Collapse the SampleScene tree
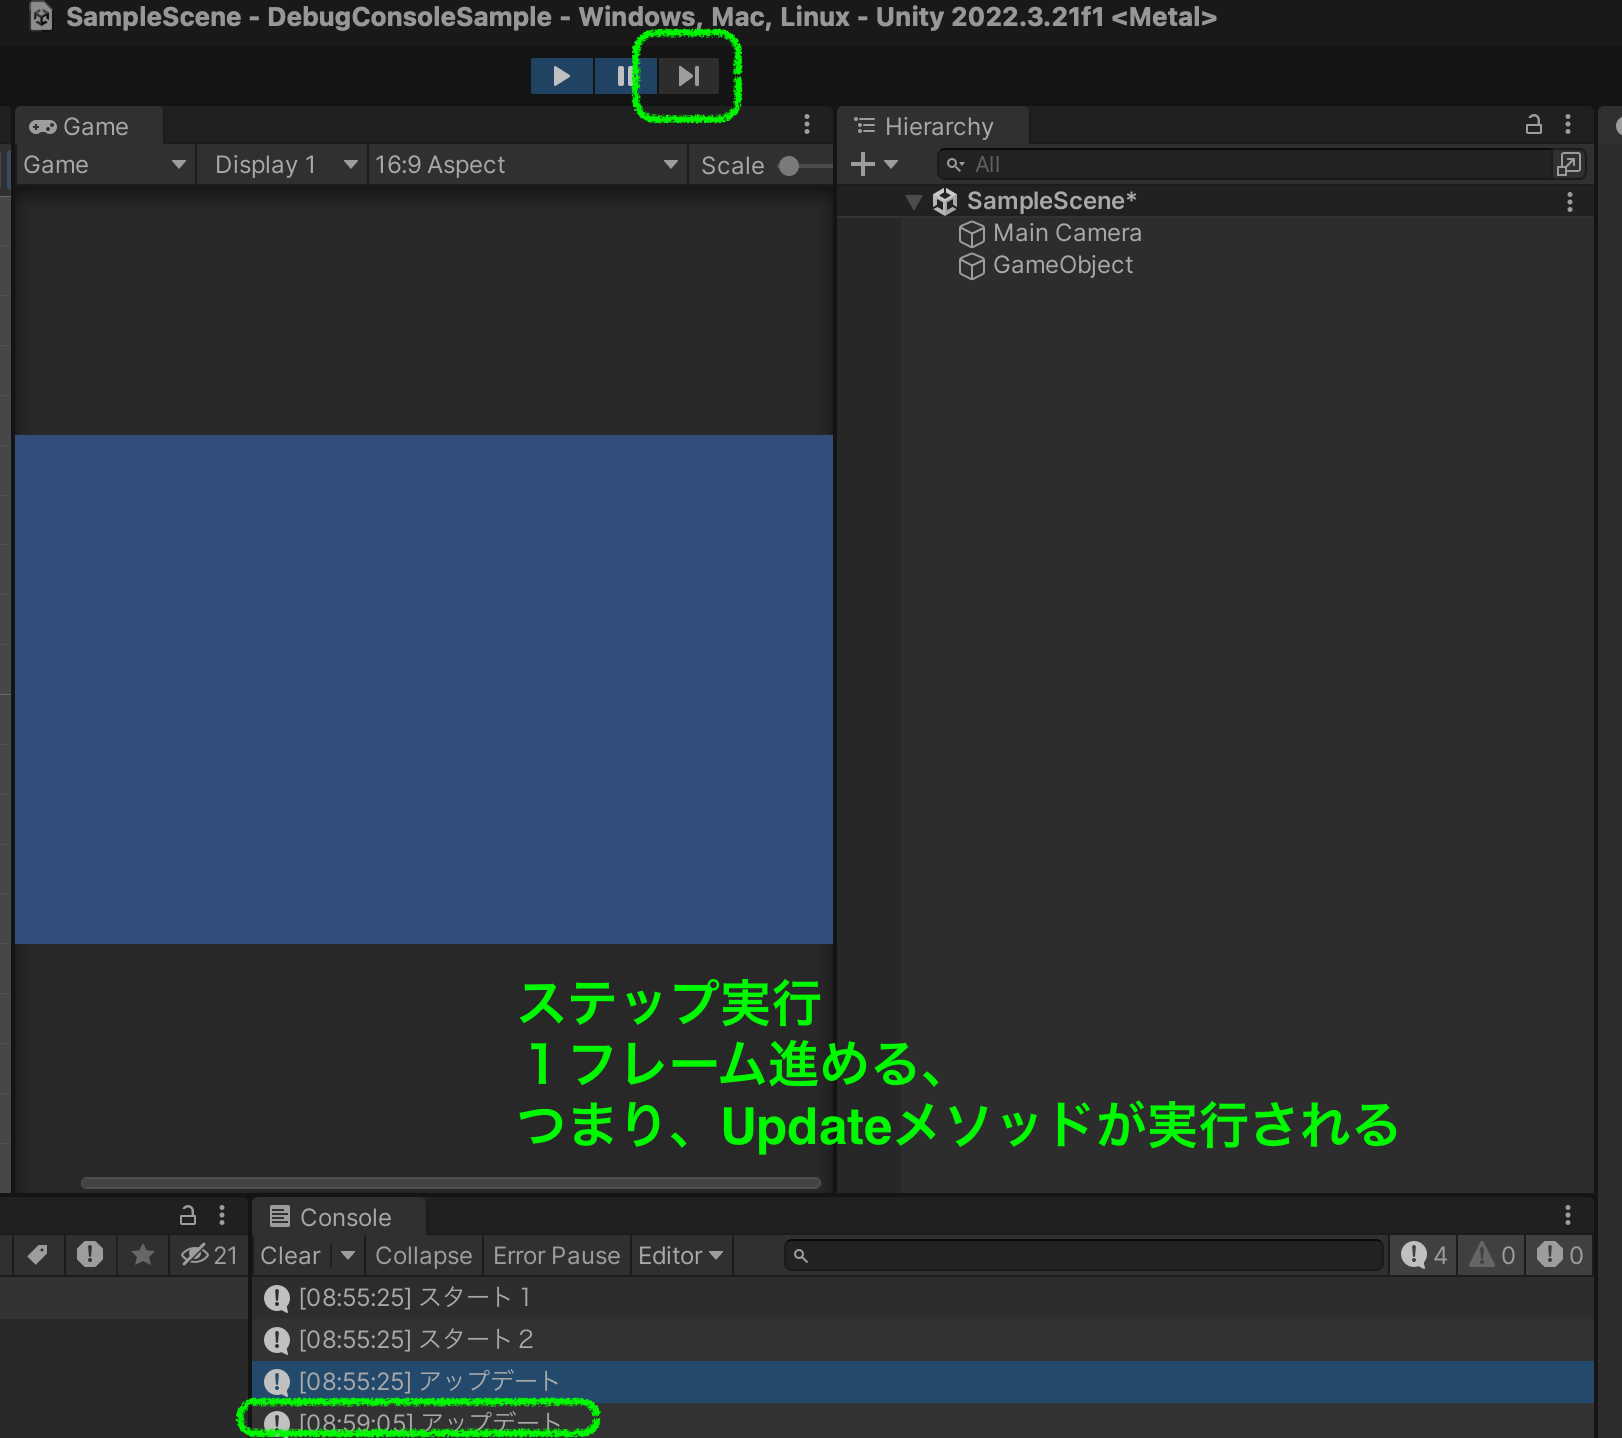Image resolution: width=1622 pixels, height=1438 pixels. pyautogui.click(x=913, y=201)
